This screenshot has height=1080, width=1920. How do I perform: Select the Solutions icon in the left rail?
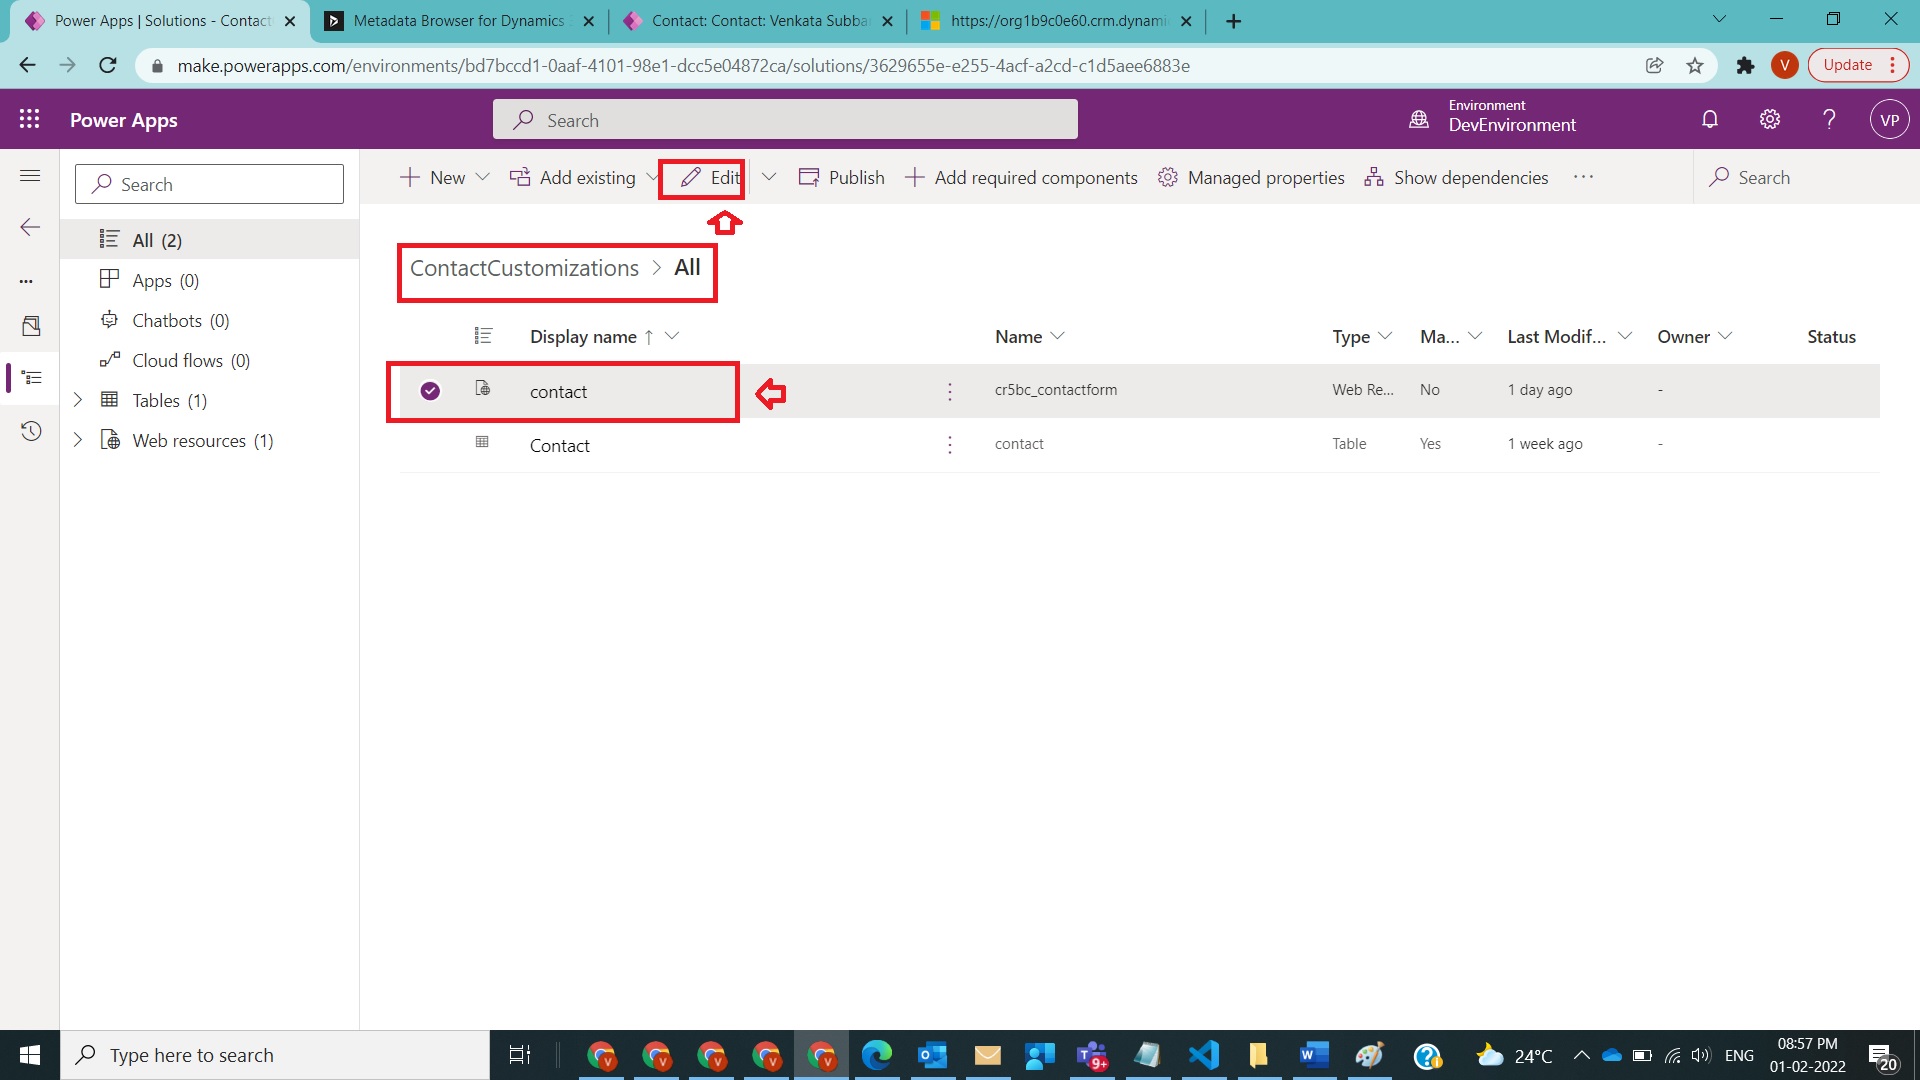(30, 378)
